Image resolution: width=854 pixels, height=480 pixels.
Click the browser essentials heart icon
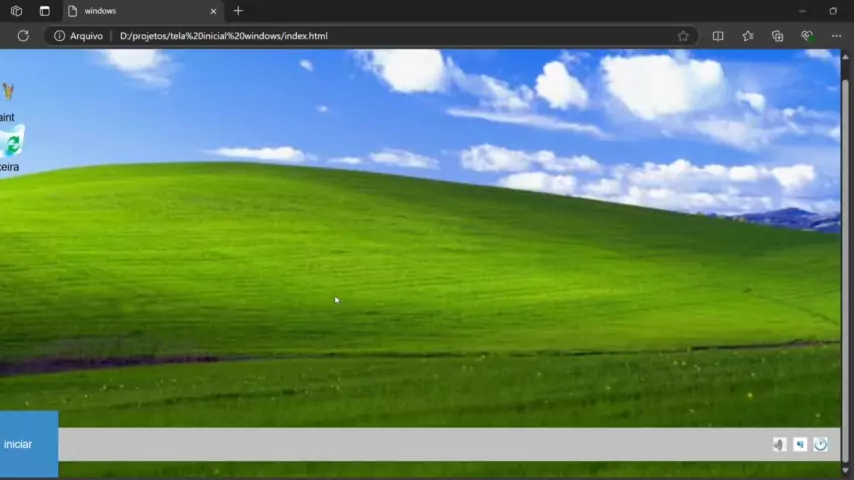[x=807, y=36]
